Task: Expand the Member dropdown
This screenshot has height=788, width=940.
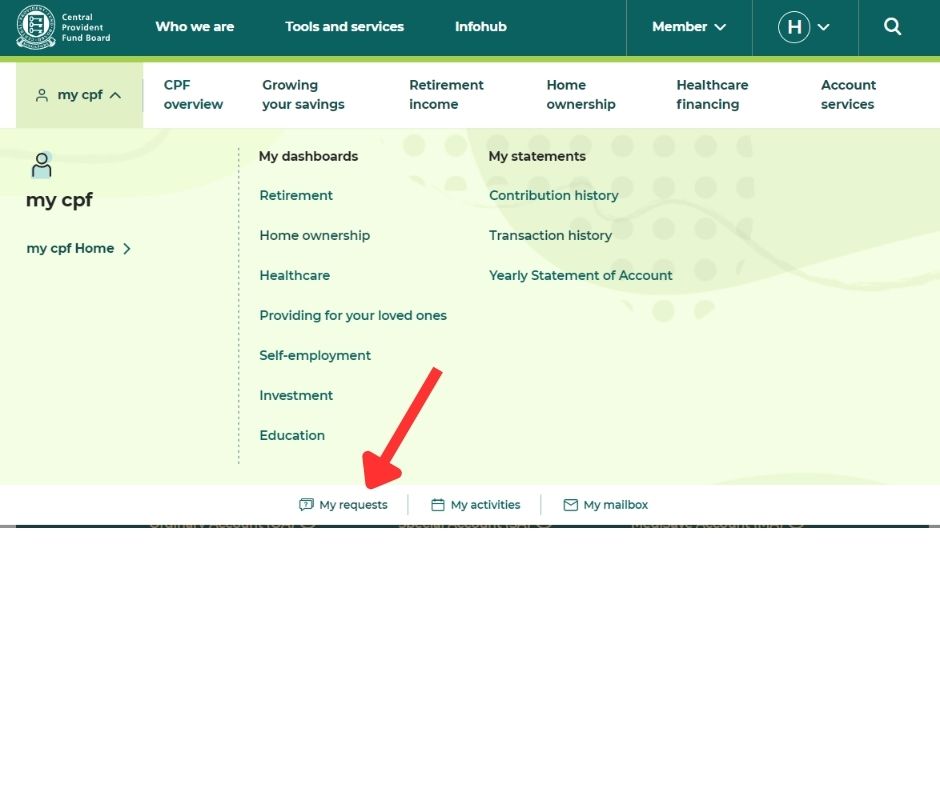Action: pos(689,27)
